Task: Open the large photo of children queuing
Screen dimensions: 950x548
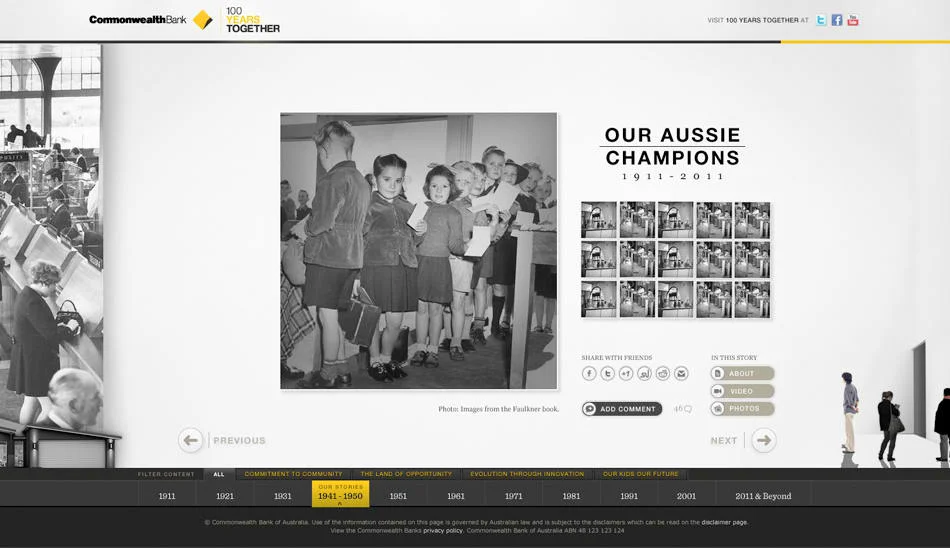Action: (x=419, y=250)
